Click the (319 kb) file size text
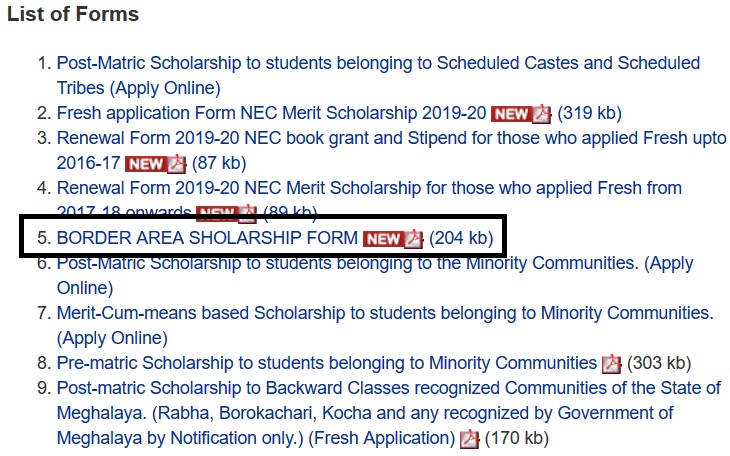This screenshot has width=730, height=456. point(590,113)
